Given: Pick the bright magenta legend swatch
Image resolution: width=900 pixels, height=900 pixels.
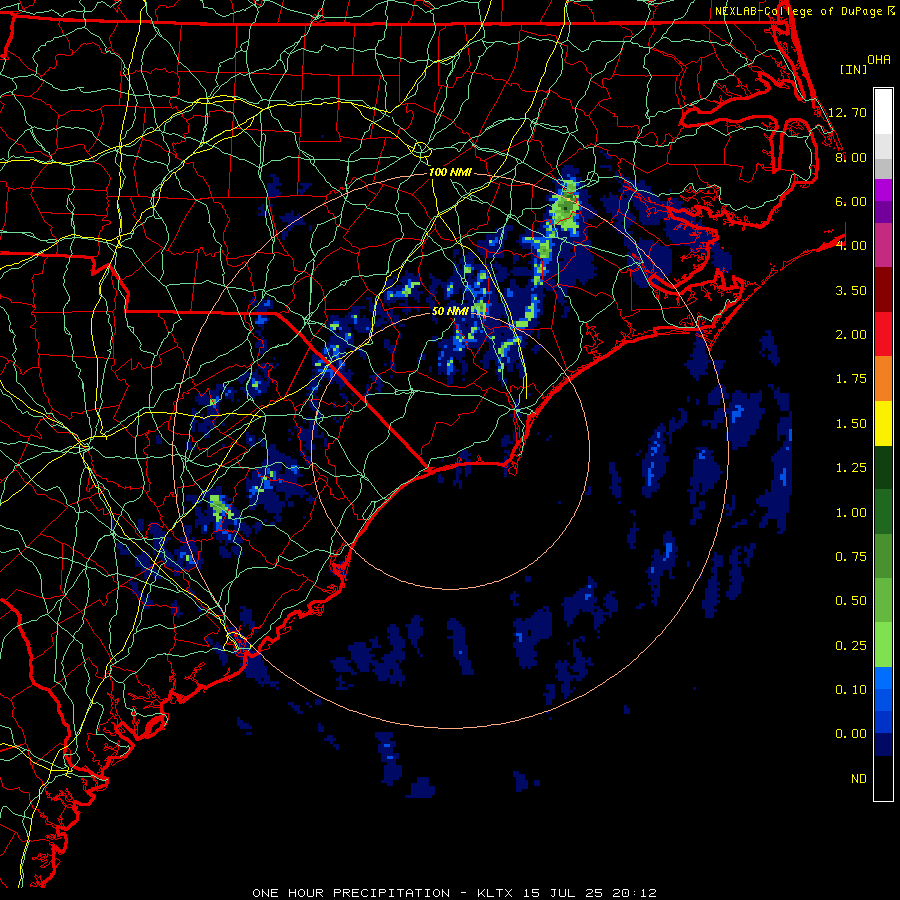Looking at the screenshot, I should click(x=883, y=190).
